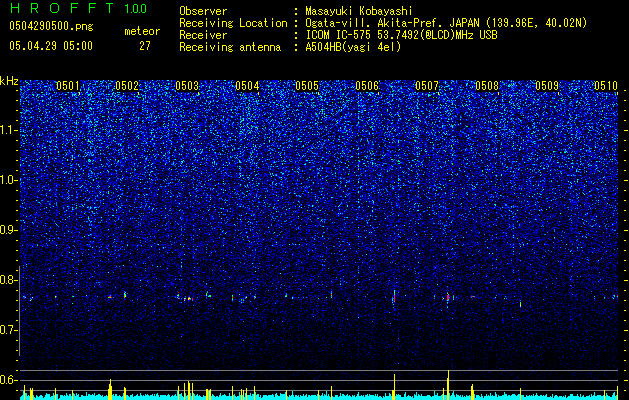Screen dimensions: 629x400
Task: Click the 1.0 kHz axis label
Action: (x=9, y=180)
